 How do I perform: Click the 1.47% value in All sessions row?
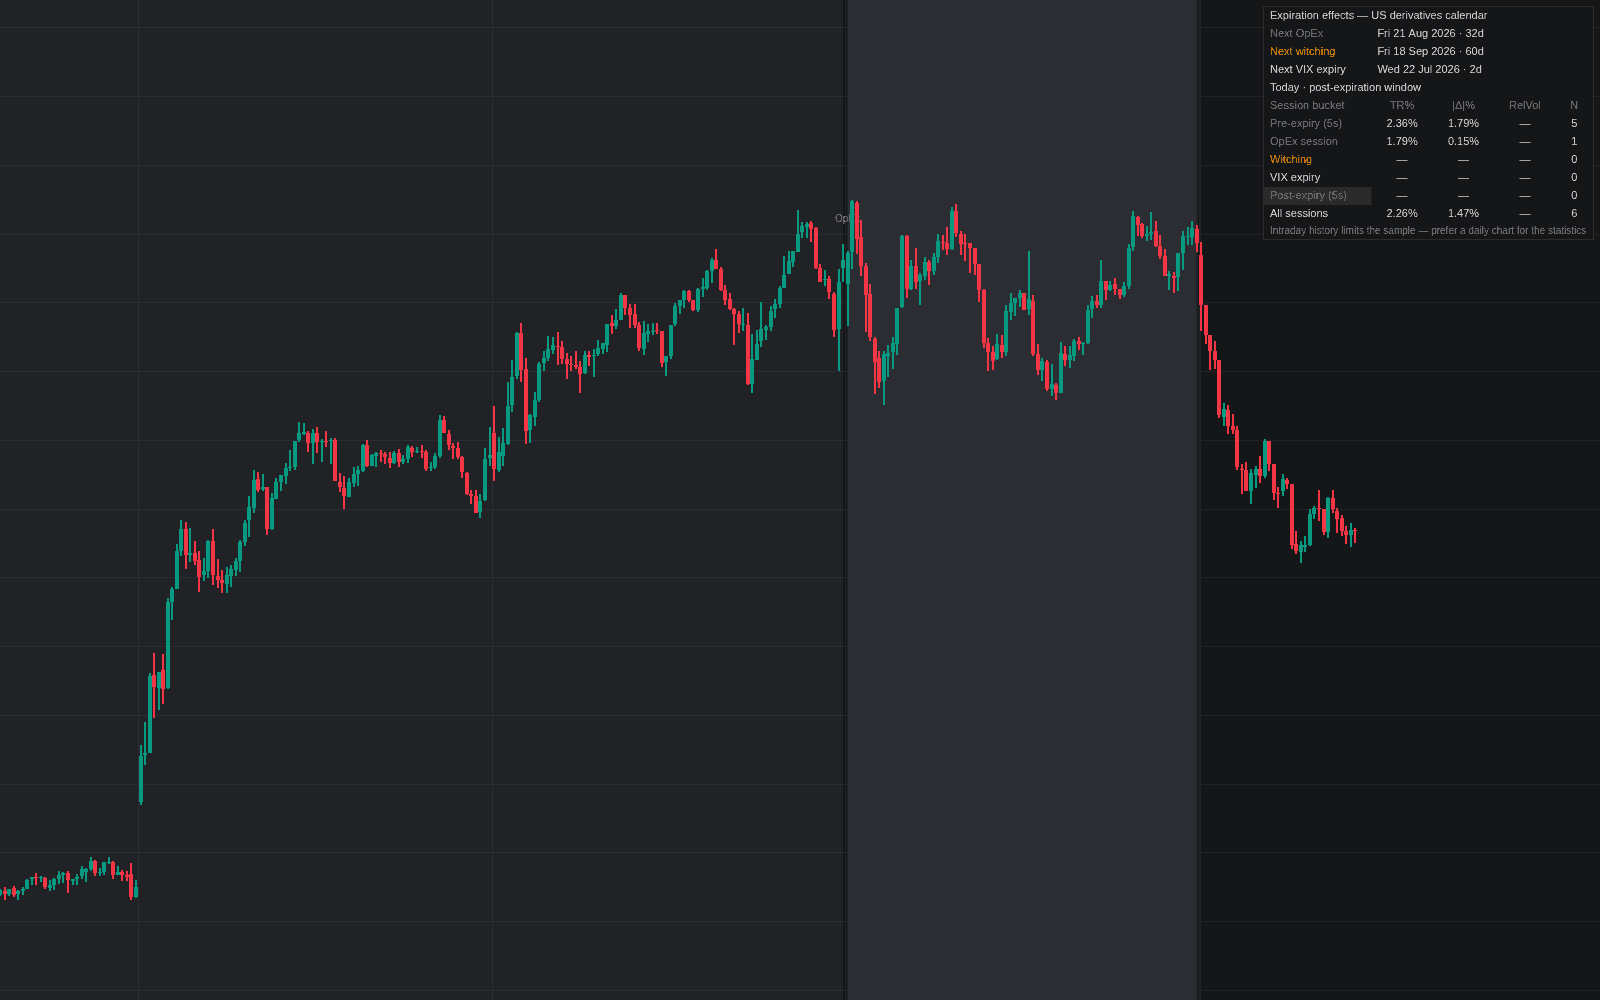click(x=1463, y=213)
